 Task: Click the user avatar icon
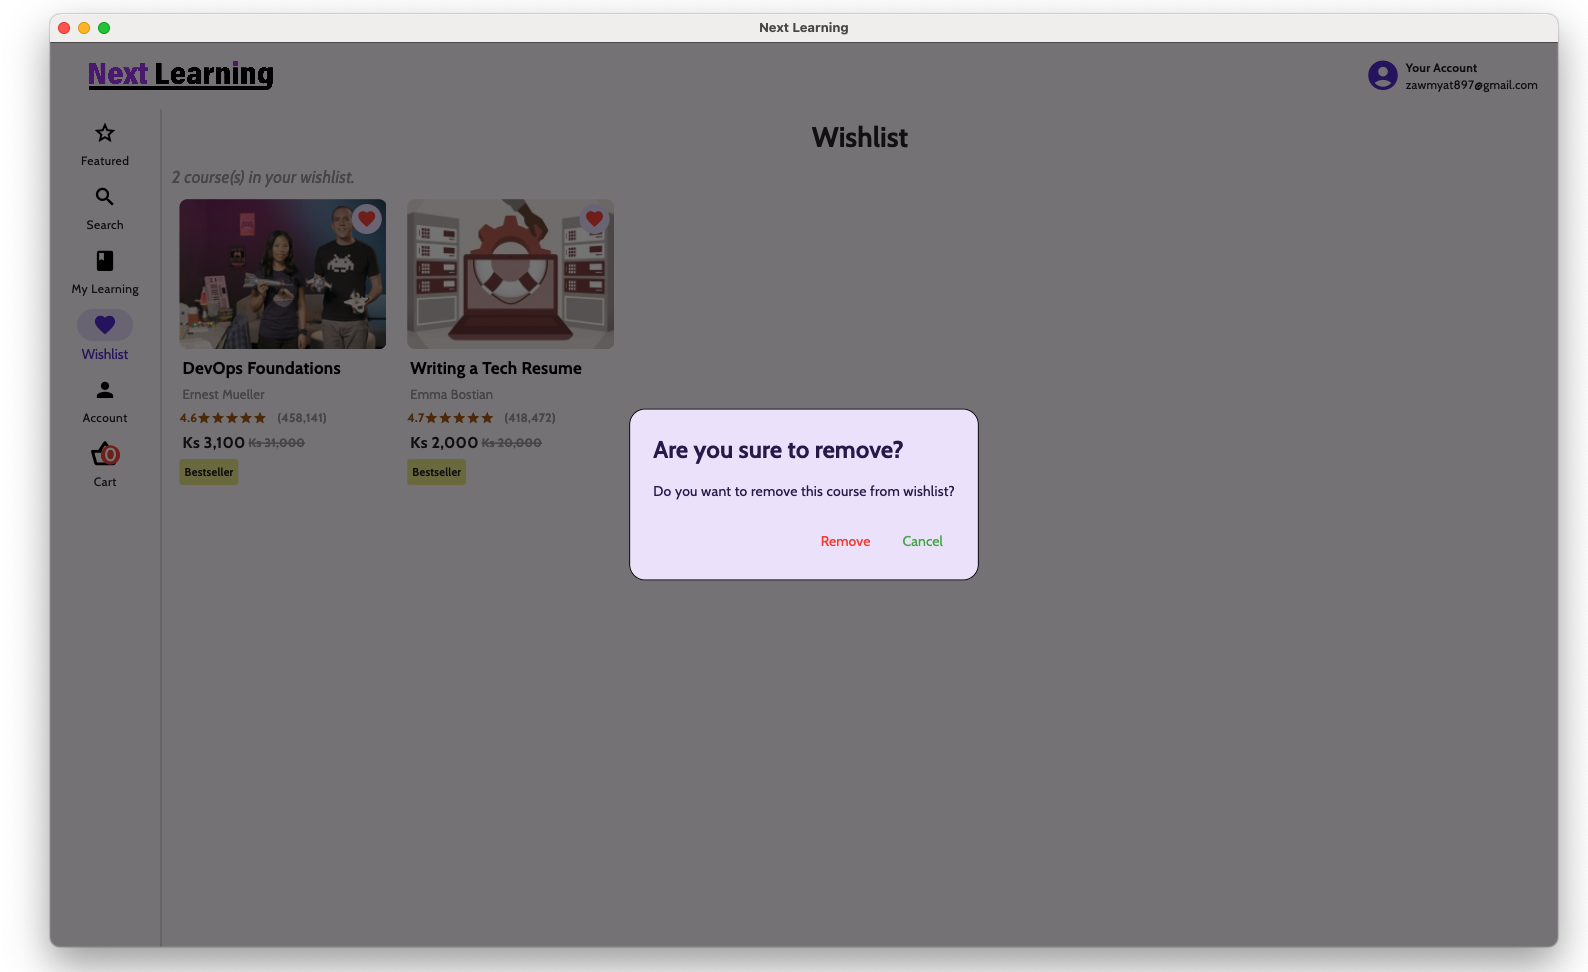[x=1382, y=76]
